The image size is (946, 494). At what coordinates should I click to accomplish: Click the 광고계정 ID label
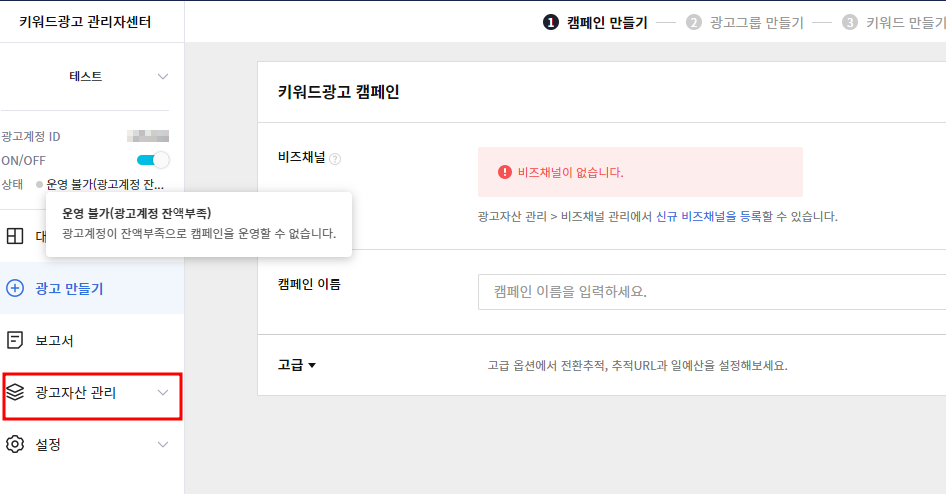tap(31, 137)
